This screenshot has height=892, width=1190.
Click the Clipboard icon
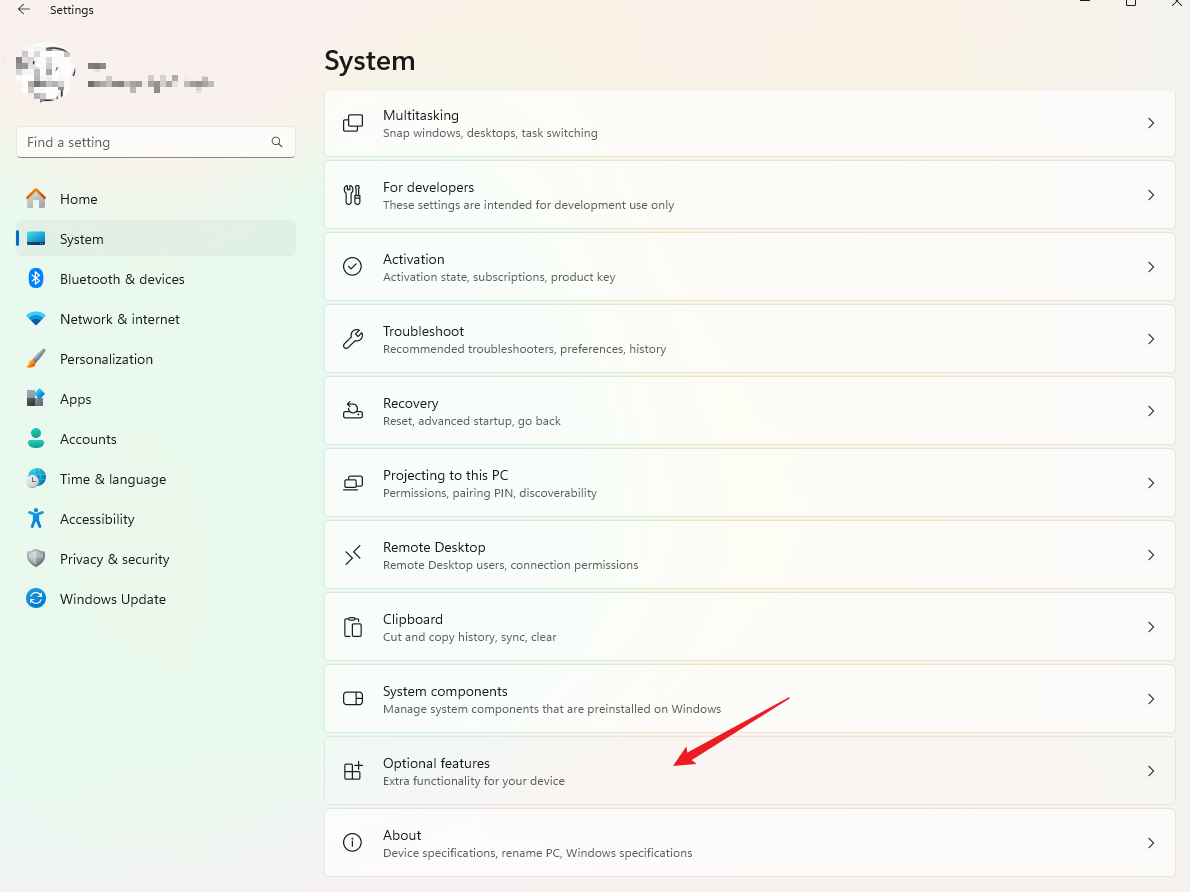(x=353, y=627)
